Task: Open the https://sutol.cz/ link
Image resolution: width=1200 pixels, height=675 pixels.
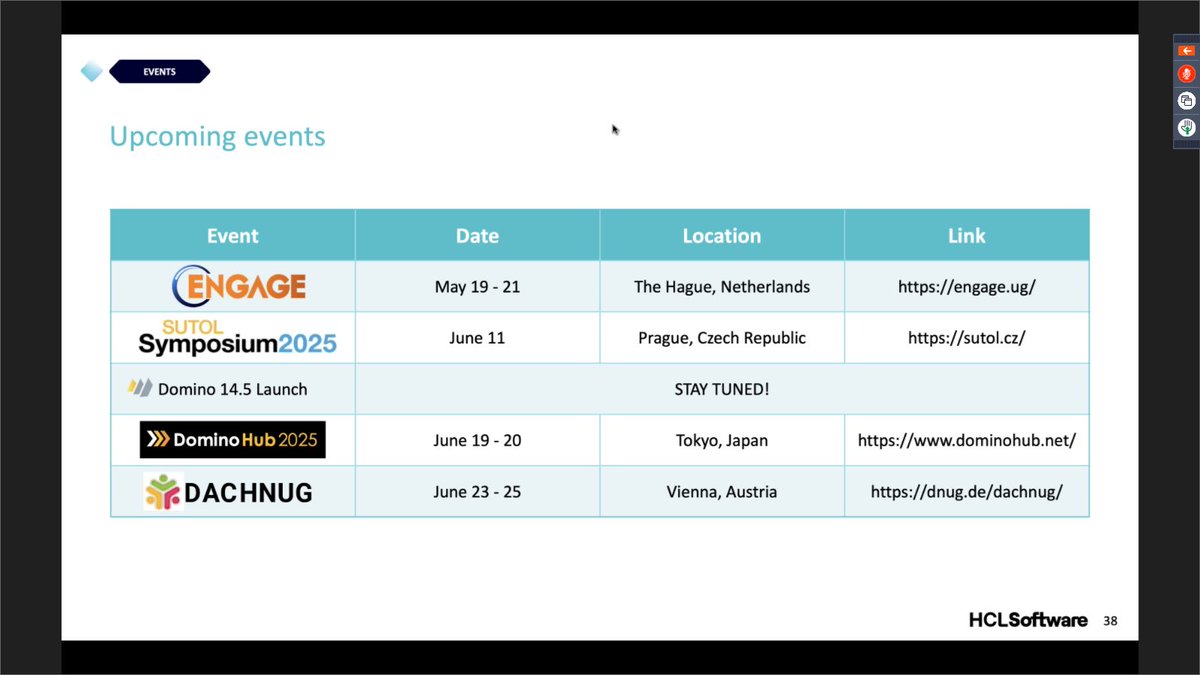Action: click(x=966, y=338)
